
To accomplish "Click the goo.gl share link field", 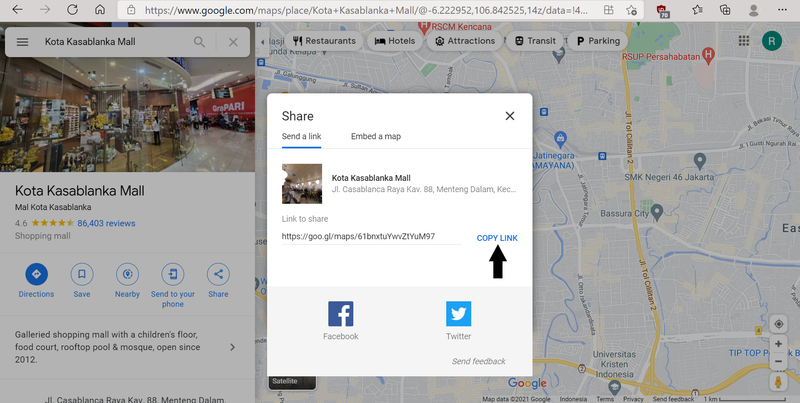I will tap(371, 237).
